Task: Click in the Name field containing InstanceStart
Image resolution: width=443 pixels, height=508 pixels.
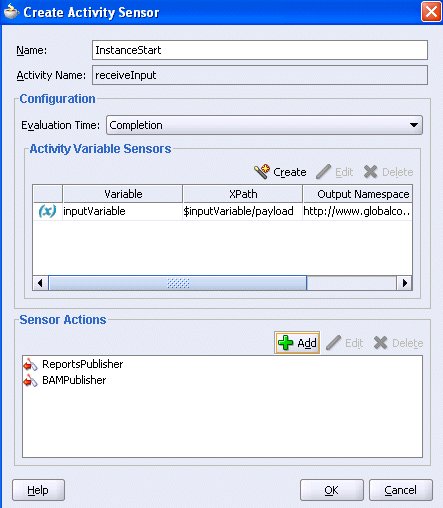Action: coord(260,50)
